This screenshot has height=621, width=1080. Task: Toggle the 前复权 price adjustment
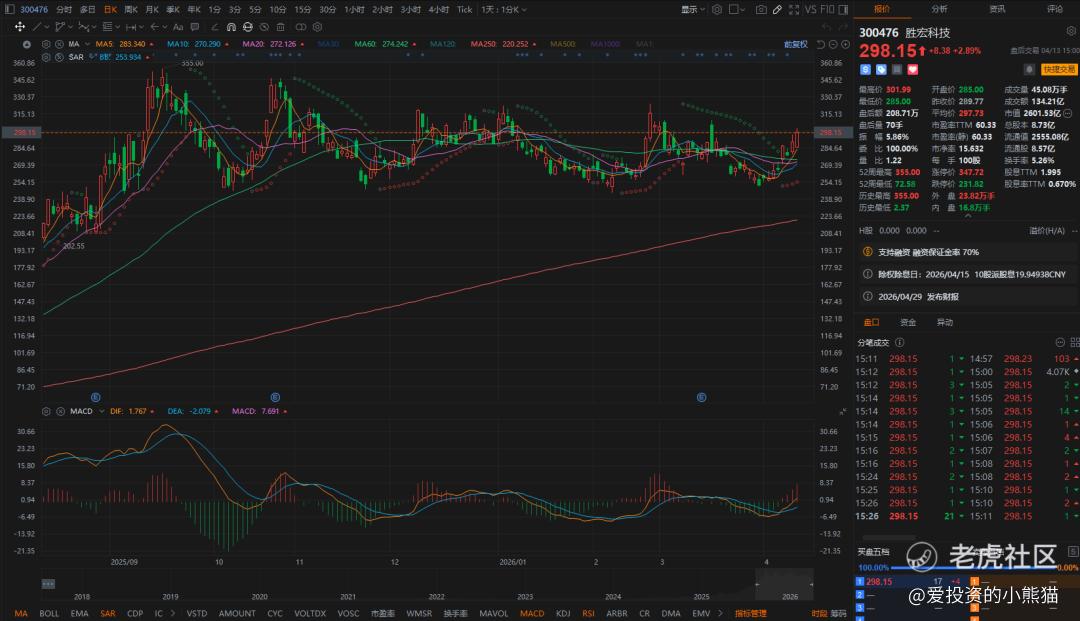pos(796,44)
